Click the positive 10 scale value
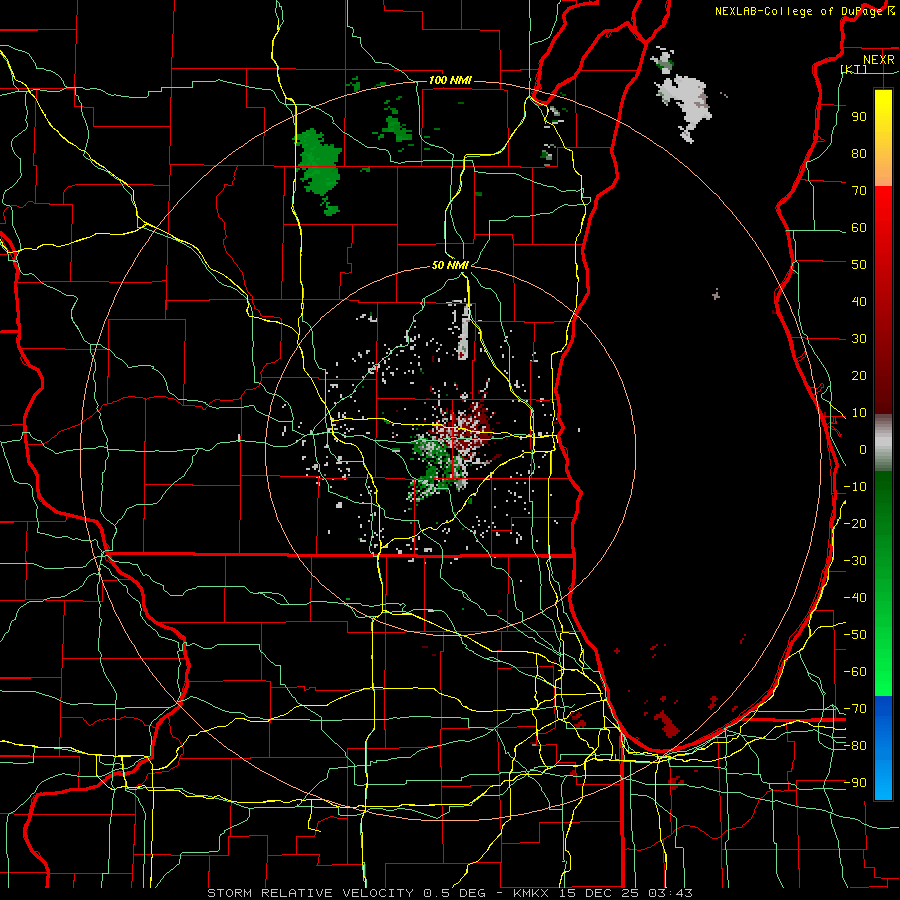 tap(859, 413)
